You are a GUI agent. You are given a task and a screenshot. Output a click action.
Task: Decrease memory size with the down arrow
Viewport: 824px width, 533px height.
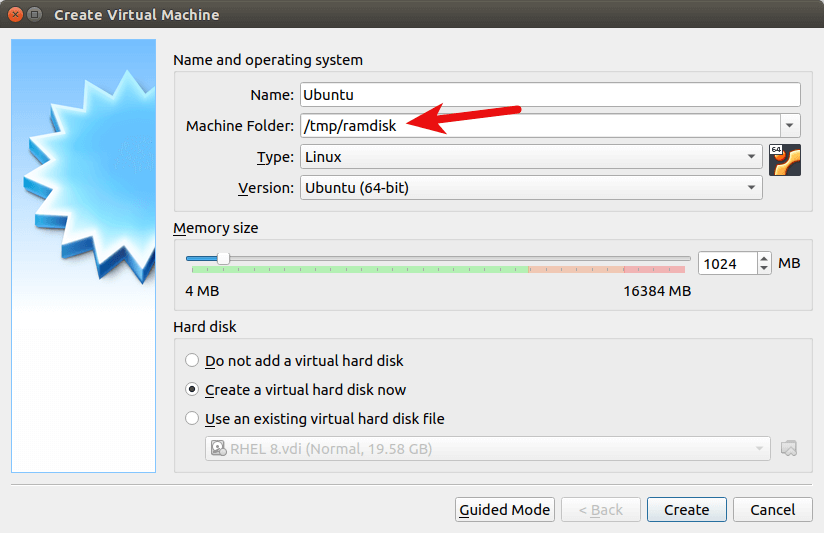pos(765,269)
